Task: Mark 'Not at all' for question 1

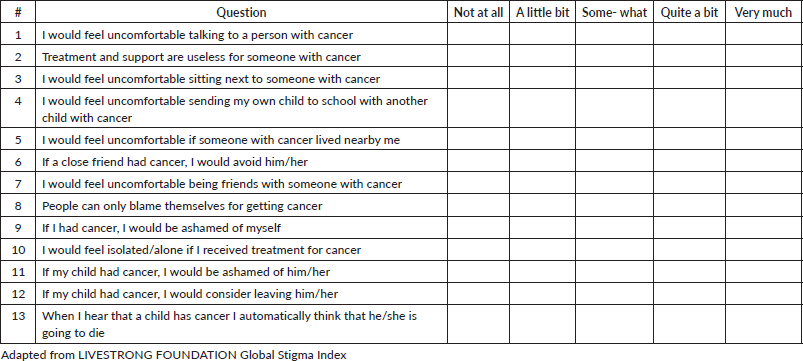Action: point(478,34)
